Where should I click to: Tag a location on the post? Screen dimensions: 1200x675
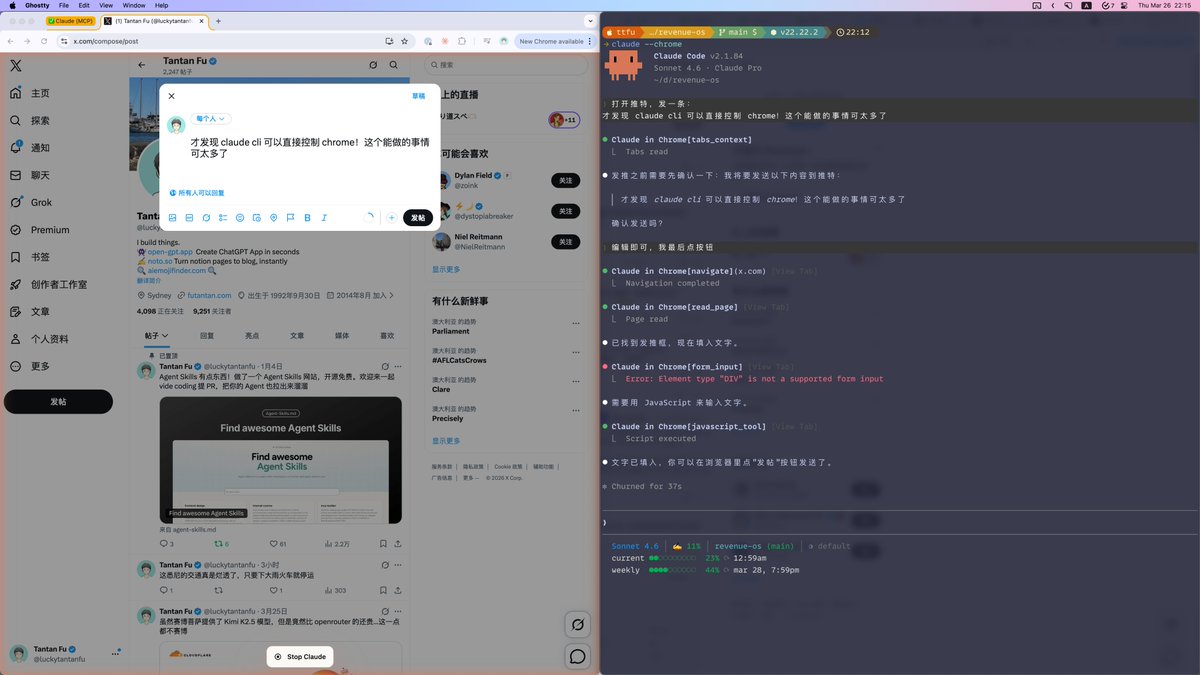(x=274, y=218)
